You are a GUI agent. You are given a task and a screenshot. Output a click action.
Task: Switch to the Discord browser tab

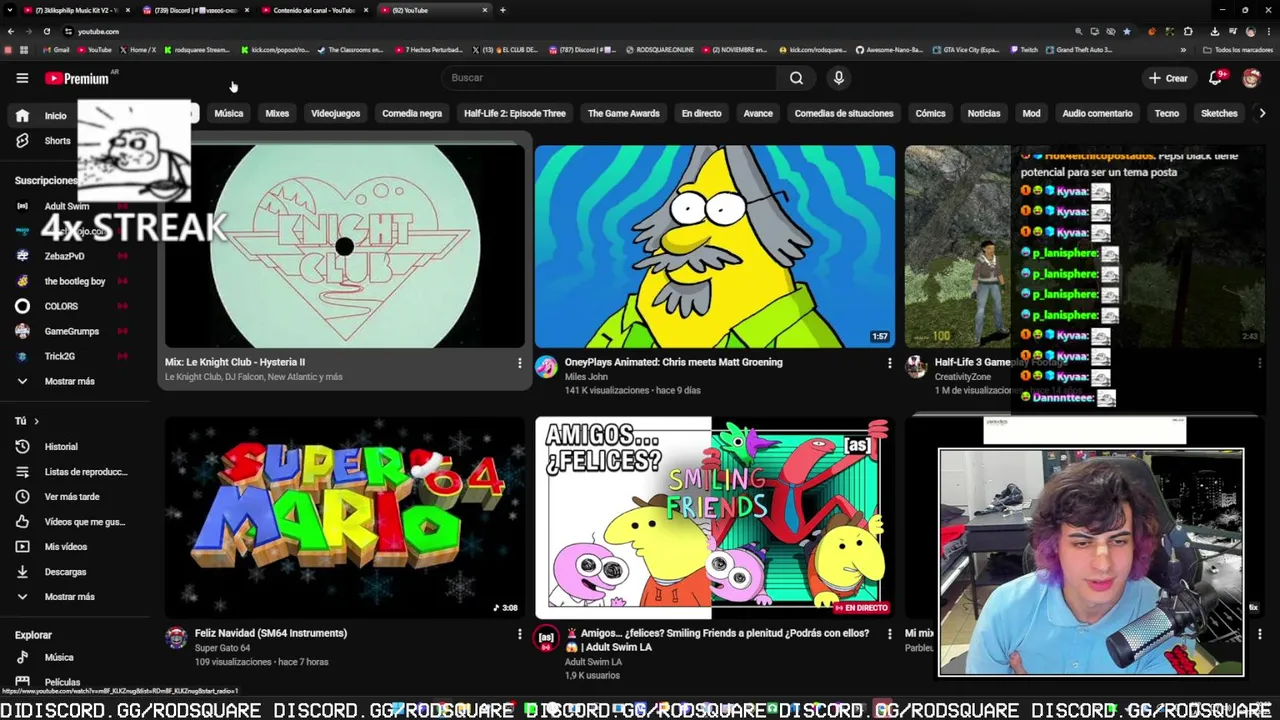coord(194,10)
